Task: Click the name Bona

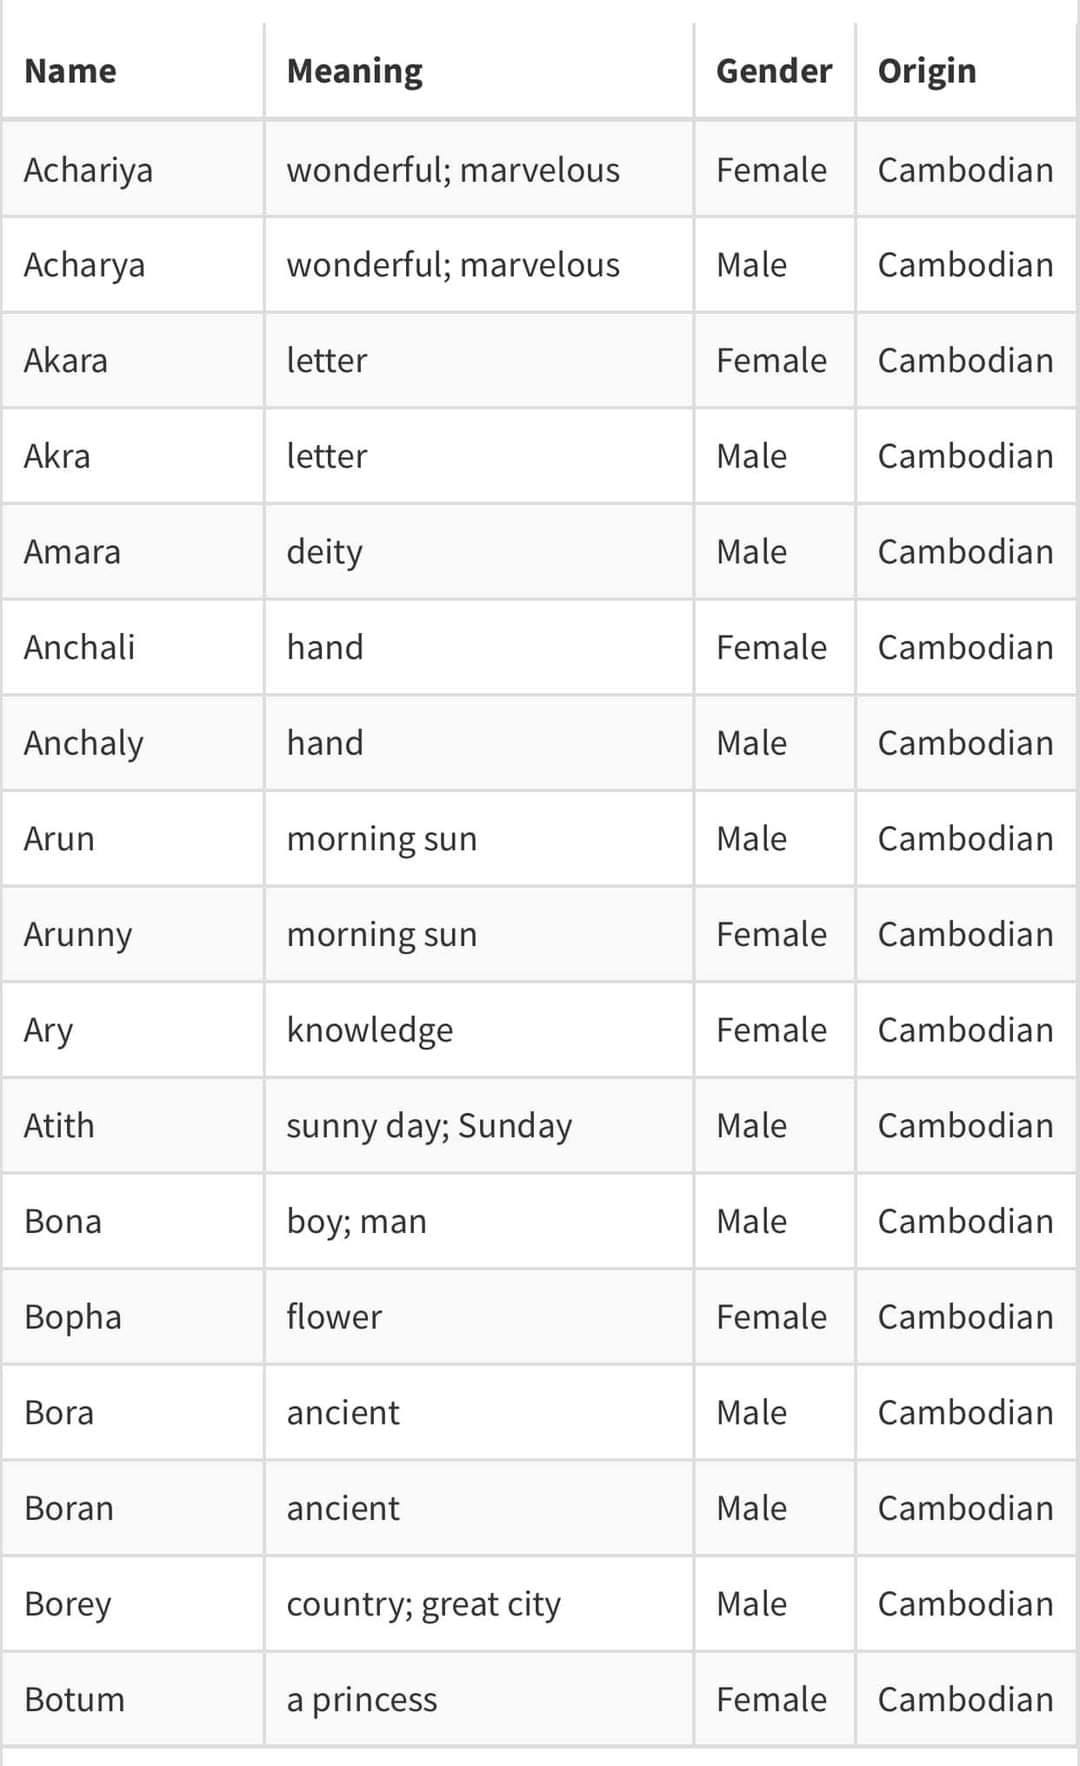Action: (62, 1221)
